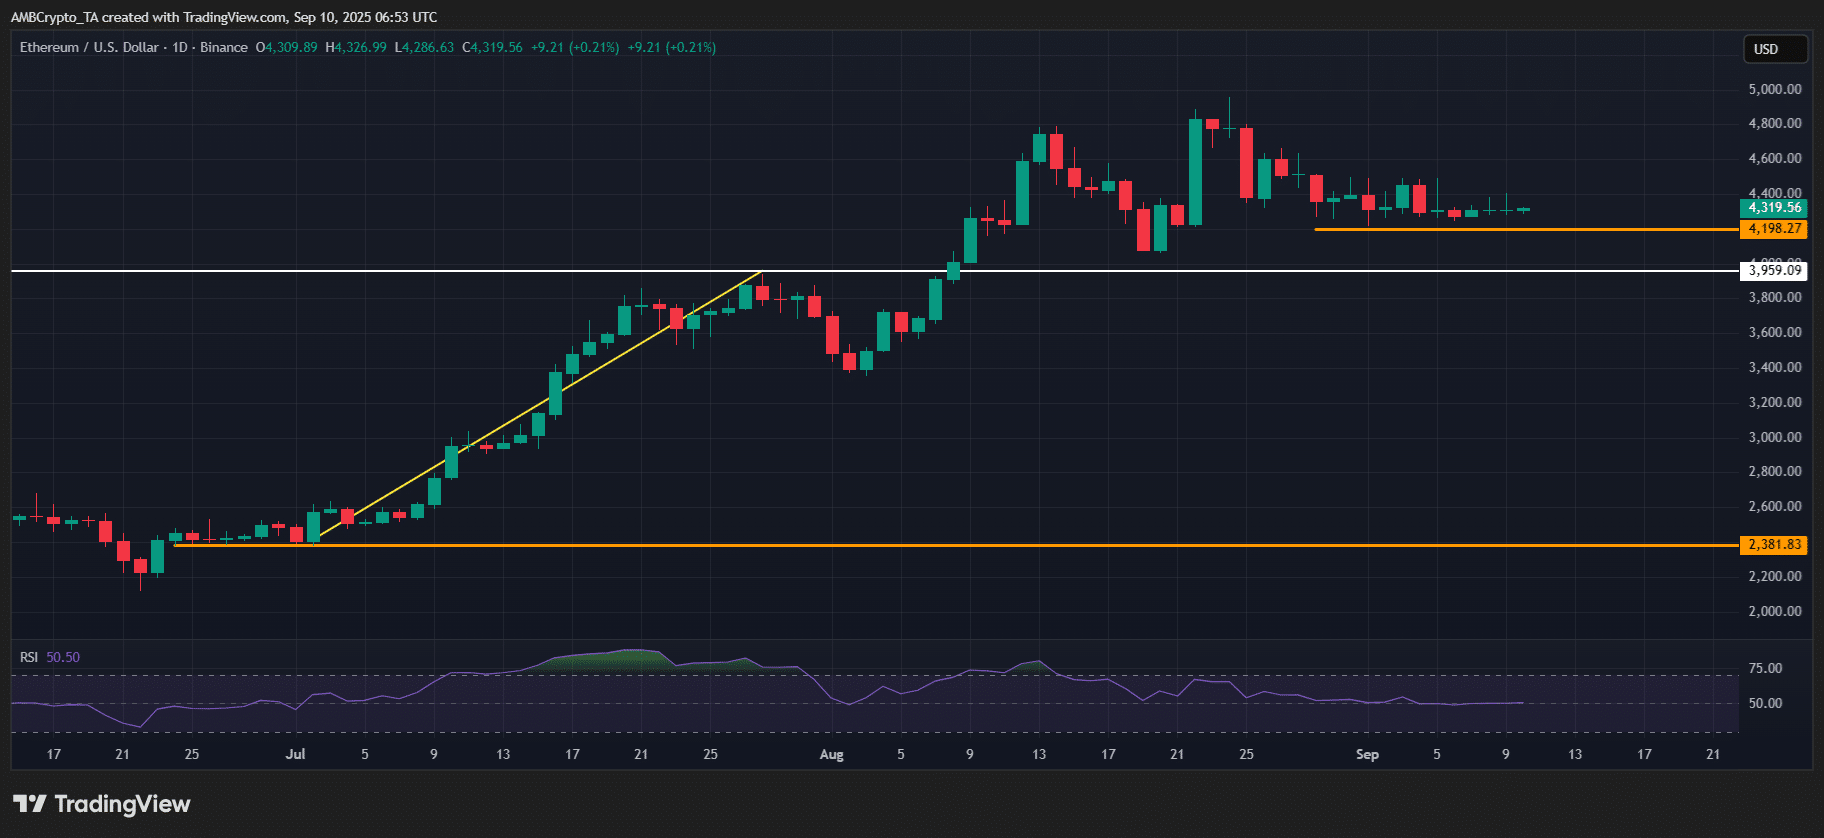Click the 2,600.00 price axis label
This screenshot has width=1824, height=838.
[x=1774, y=506]
